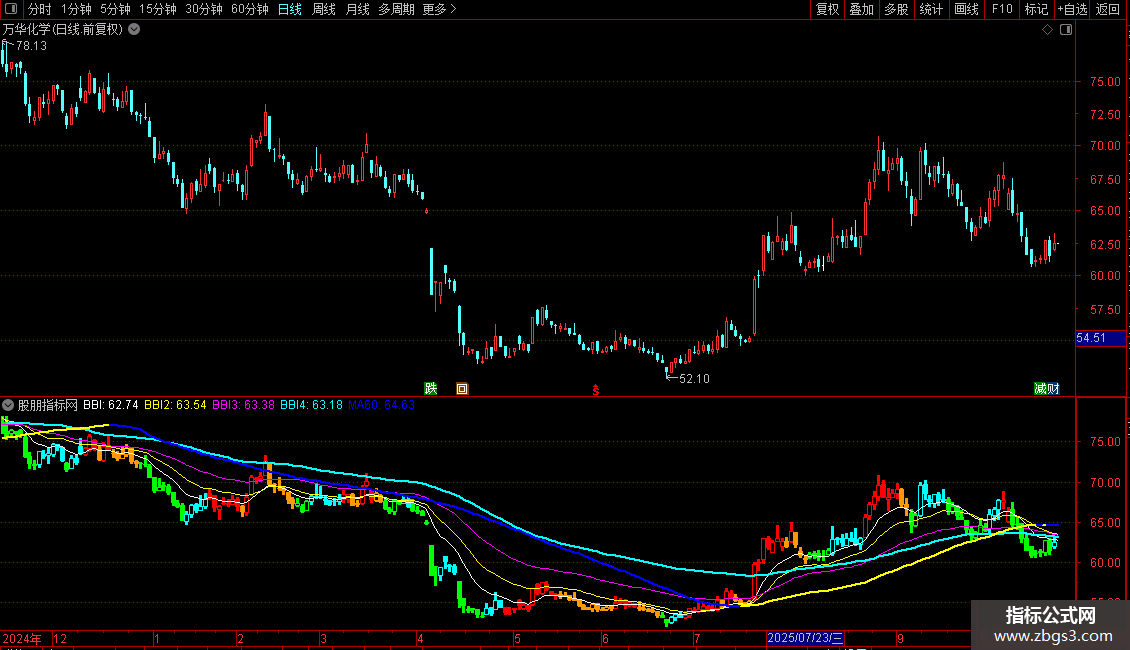
Task: Select the 1分钟 period
Action: (x=76, y=9)
